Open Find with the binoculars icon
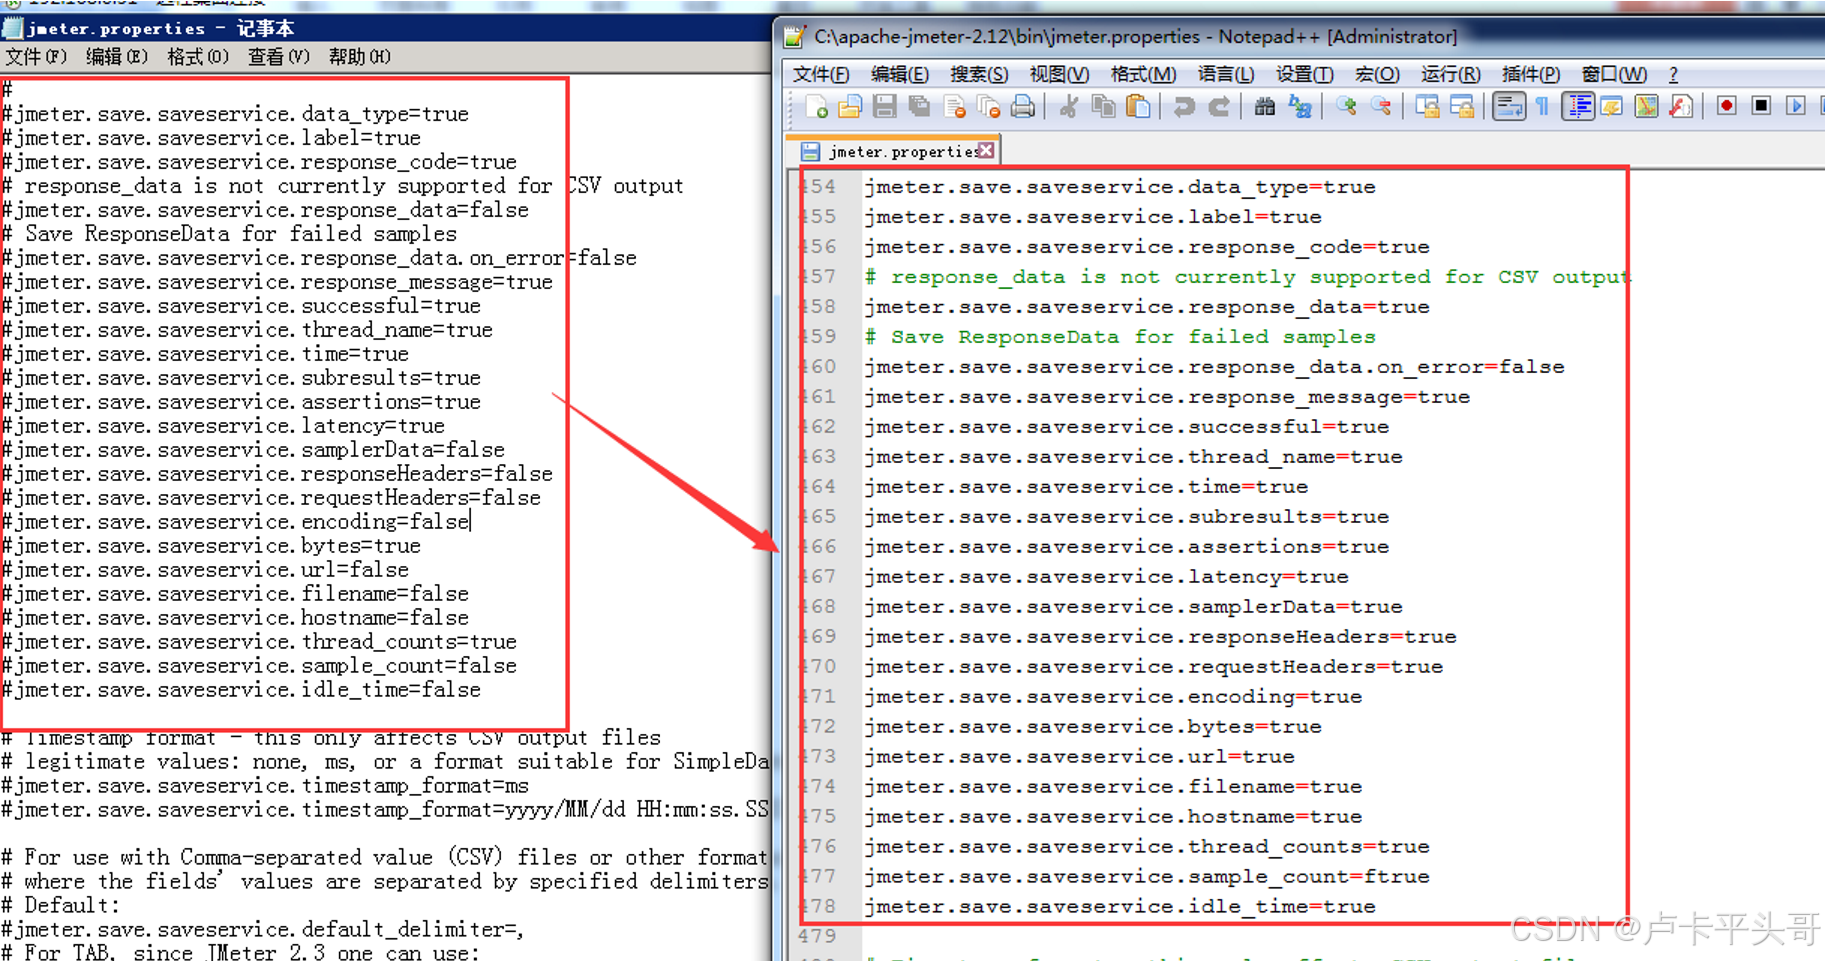Viewport: 1825px width, 961px height. (x=1265, y=106)
